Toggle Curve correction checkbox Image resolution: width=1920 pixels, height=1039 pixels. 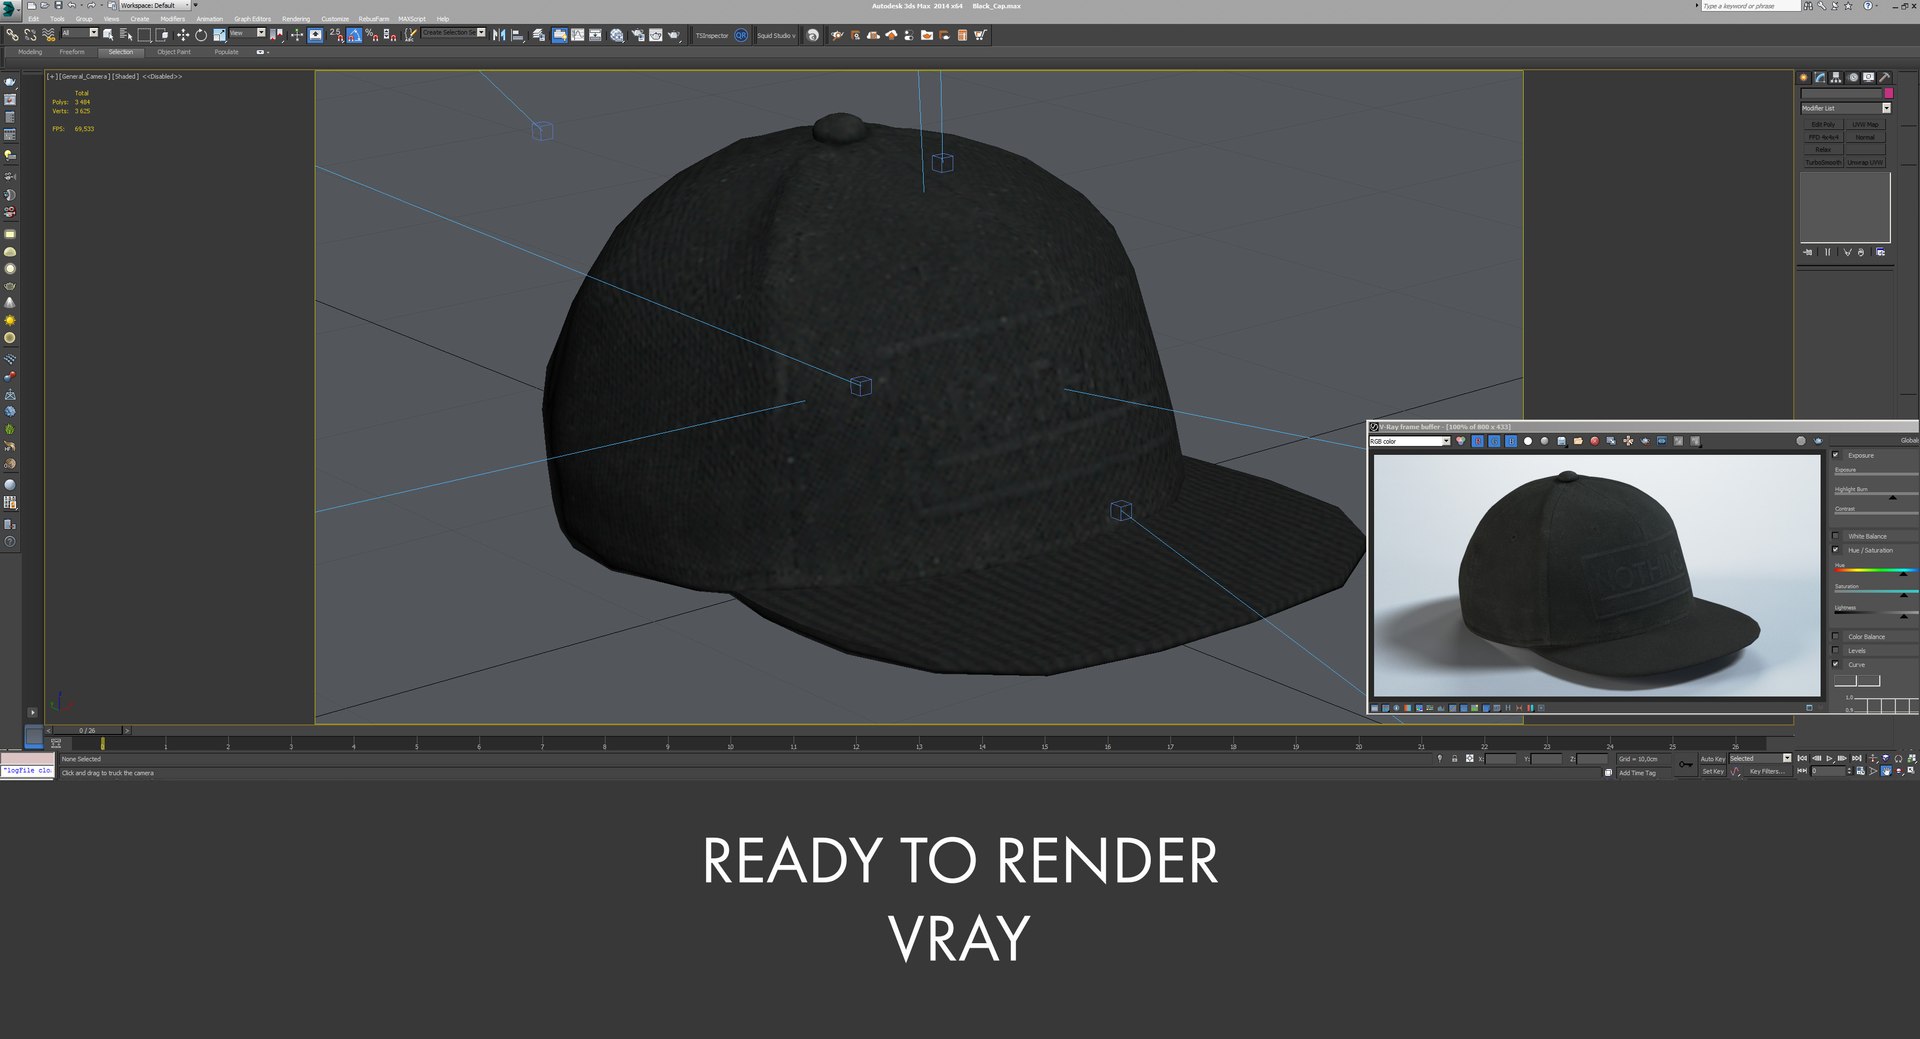point(1835,664)
